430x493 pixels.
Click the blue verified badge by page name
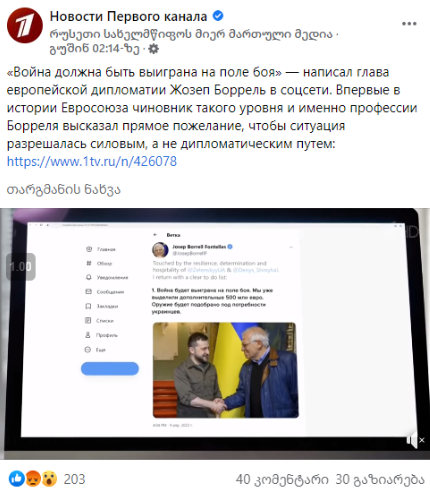(x=218, y=16)
